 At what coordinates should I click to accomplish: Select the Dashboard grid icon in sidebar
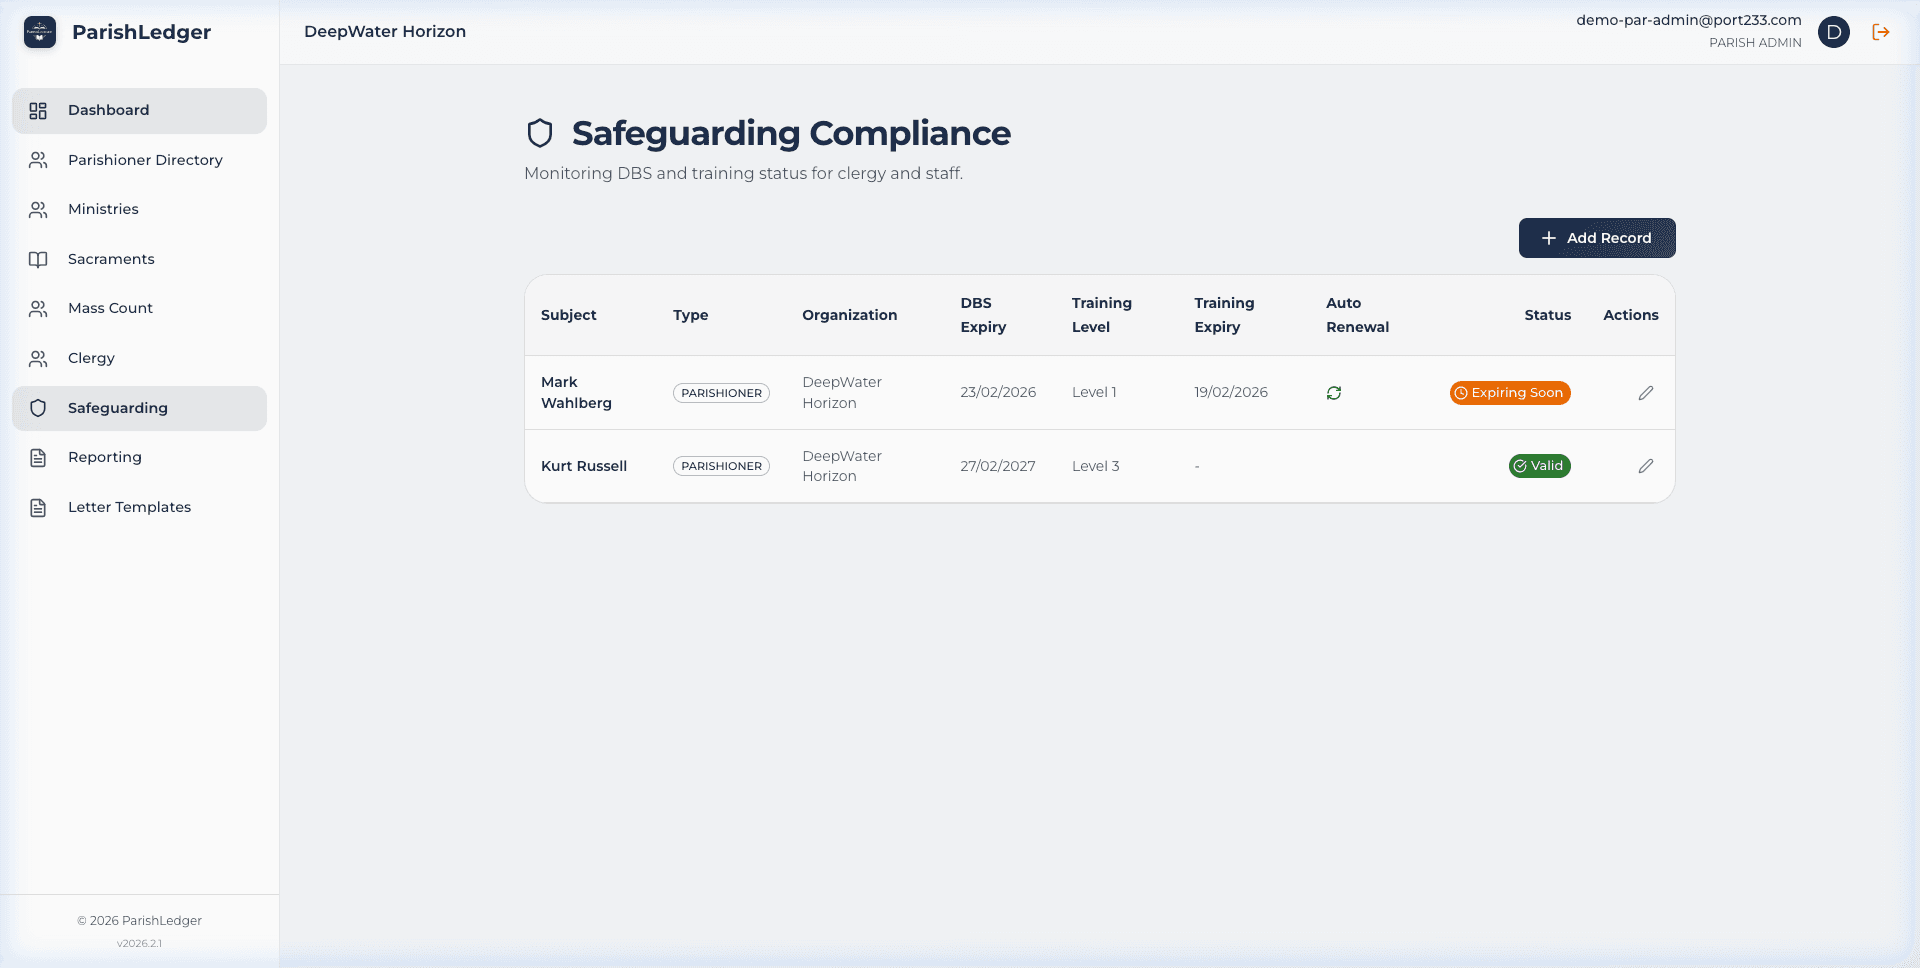(38, 110)
